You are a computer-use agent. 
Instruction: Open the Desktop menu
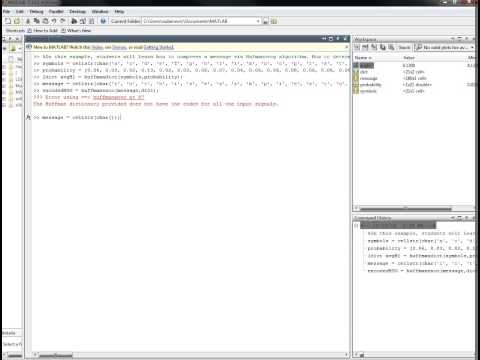(x=78, y=12)
